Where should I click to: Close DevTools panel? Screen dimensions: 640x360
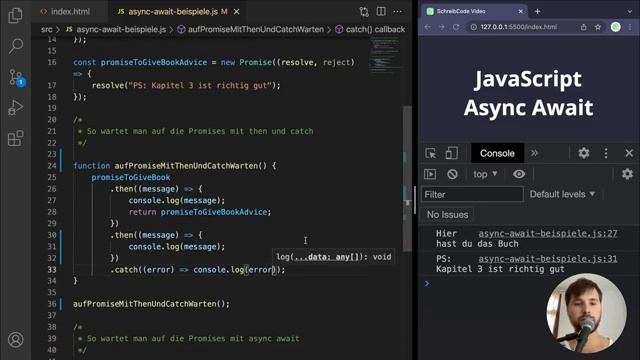click(629, 153)
